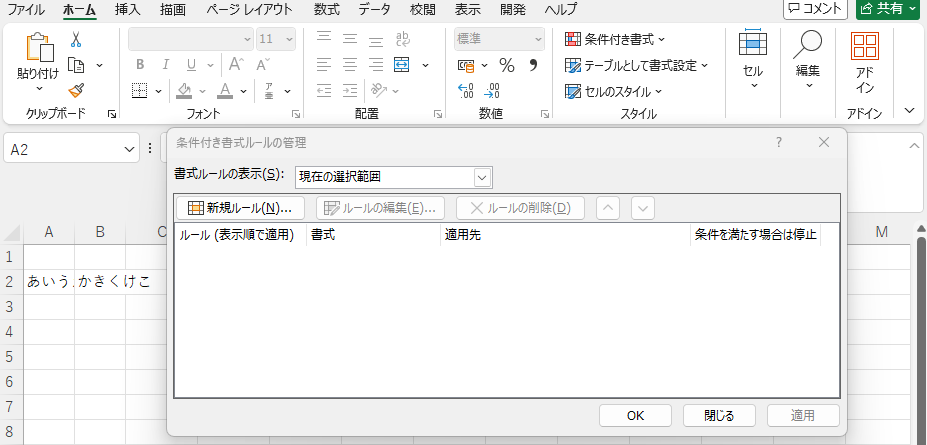
Task: Increase decimal places icon
Action: 466,90
